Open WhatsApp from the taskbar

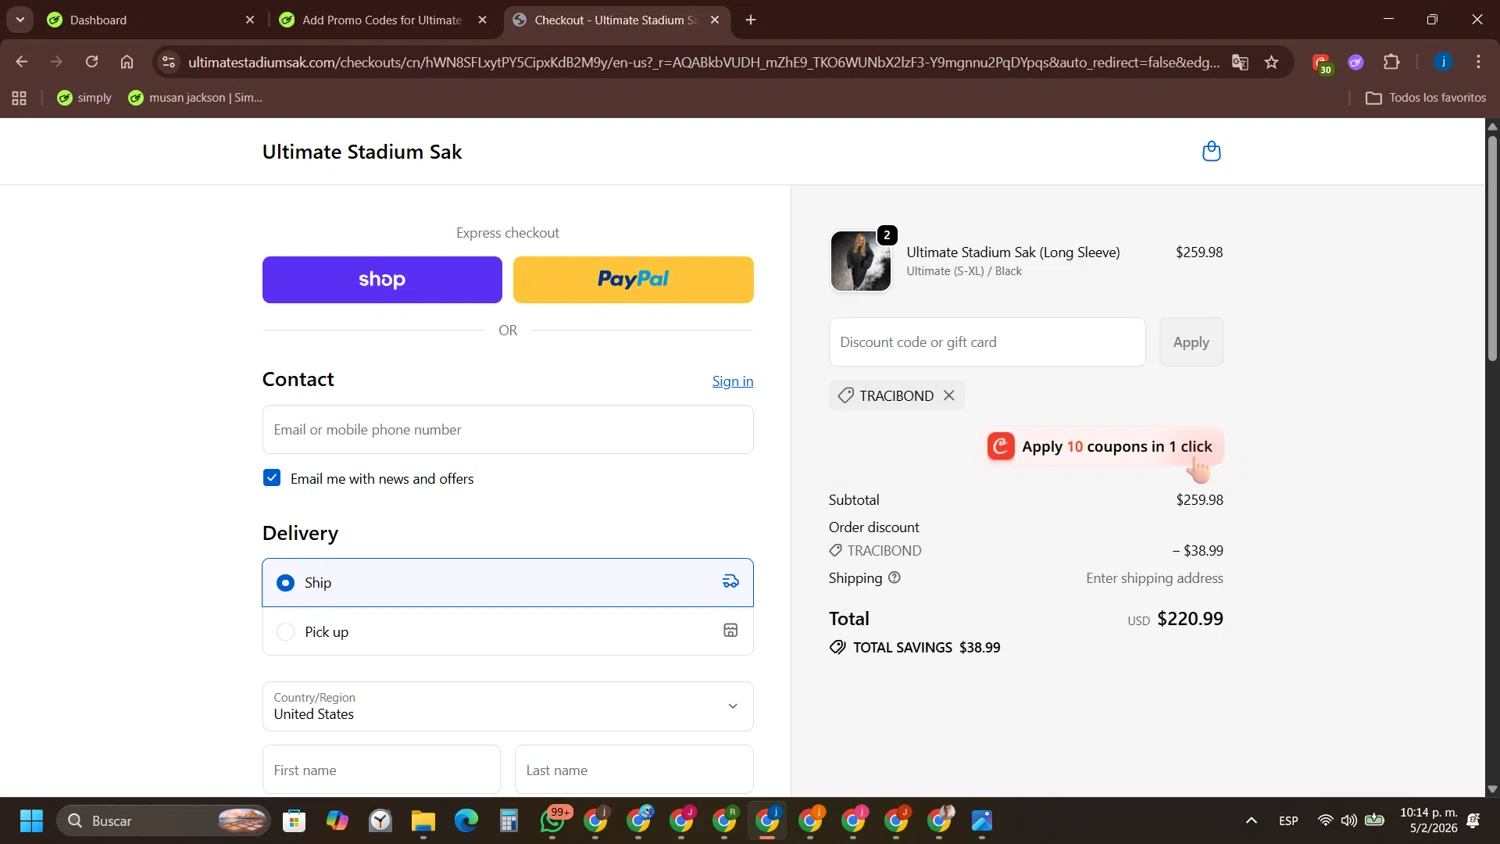(553, 821)
